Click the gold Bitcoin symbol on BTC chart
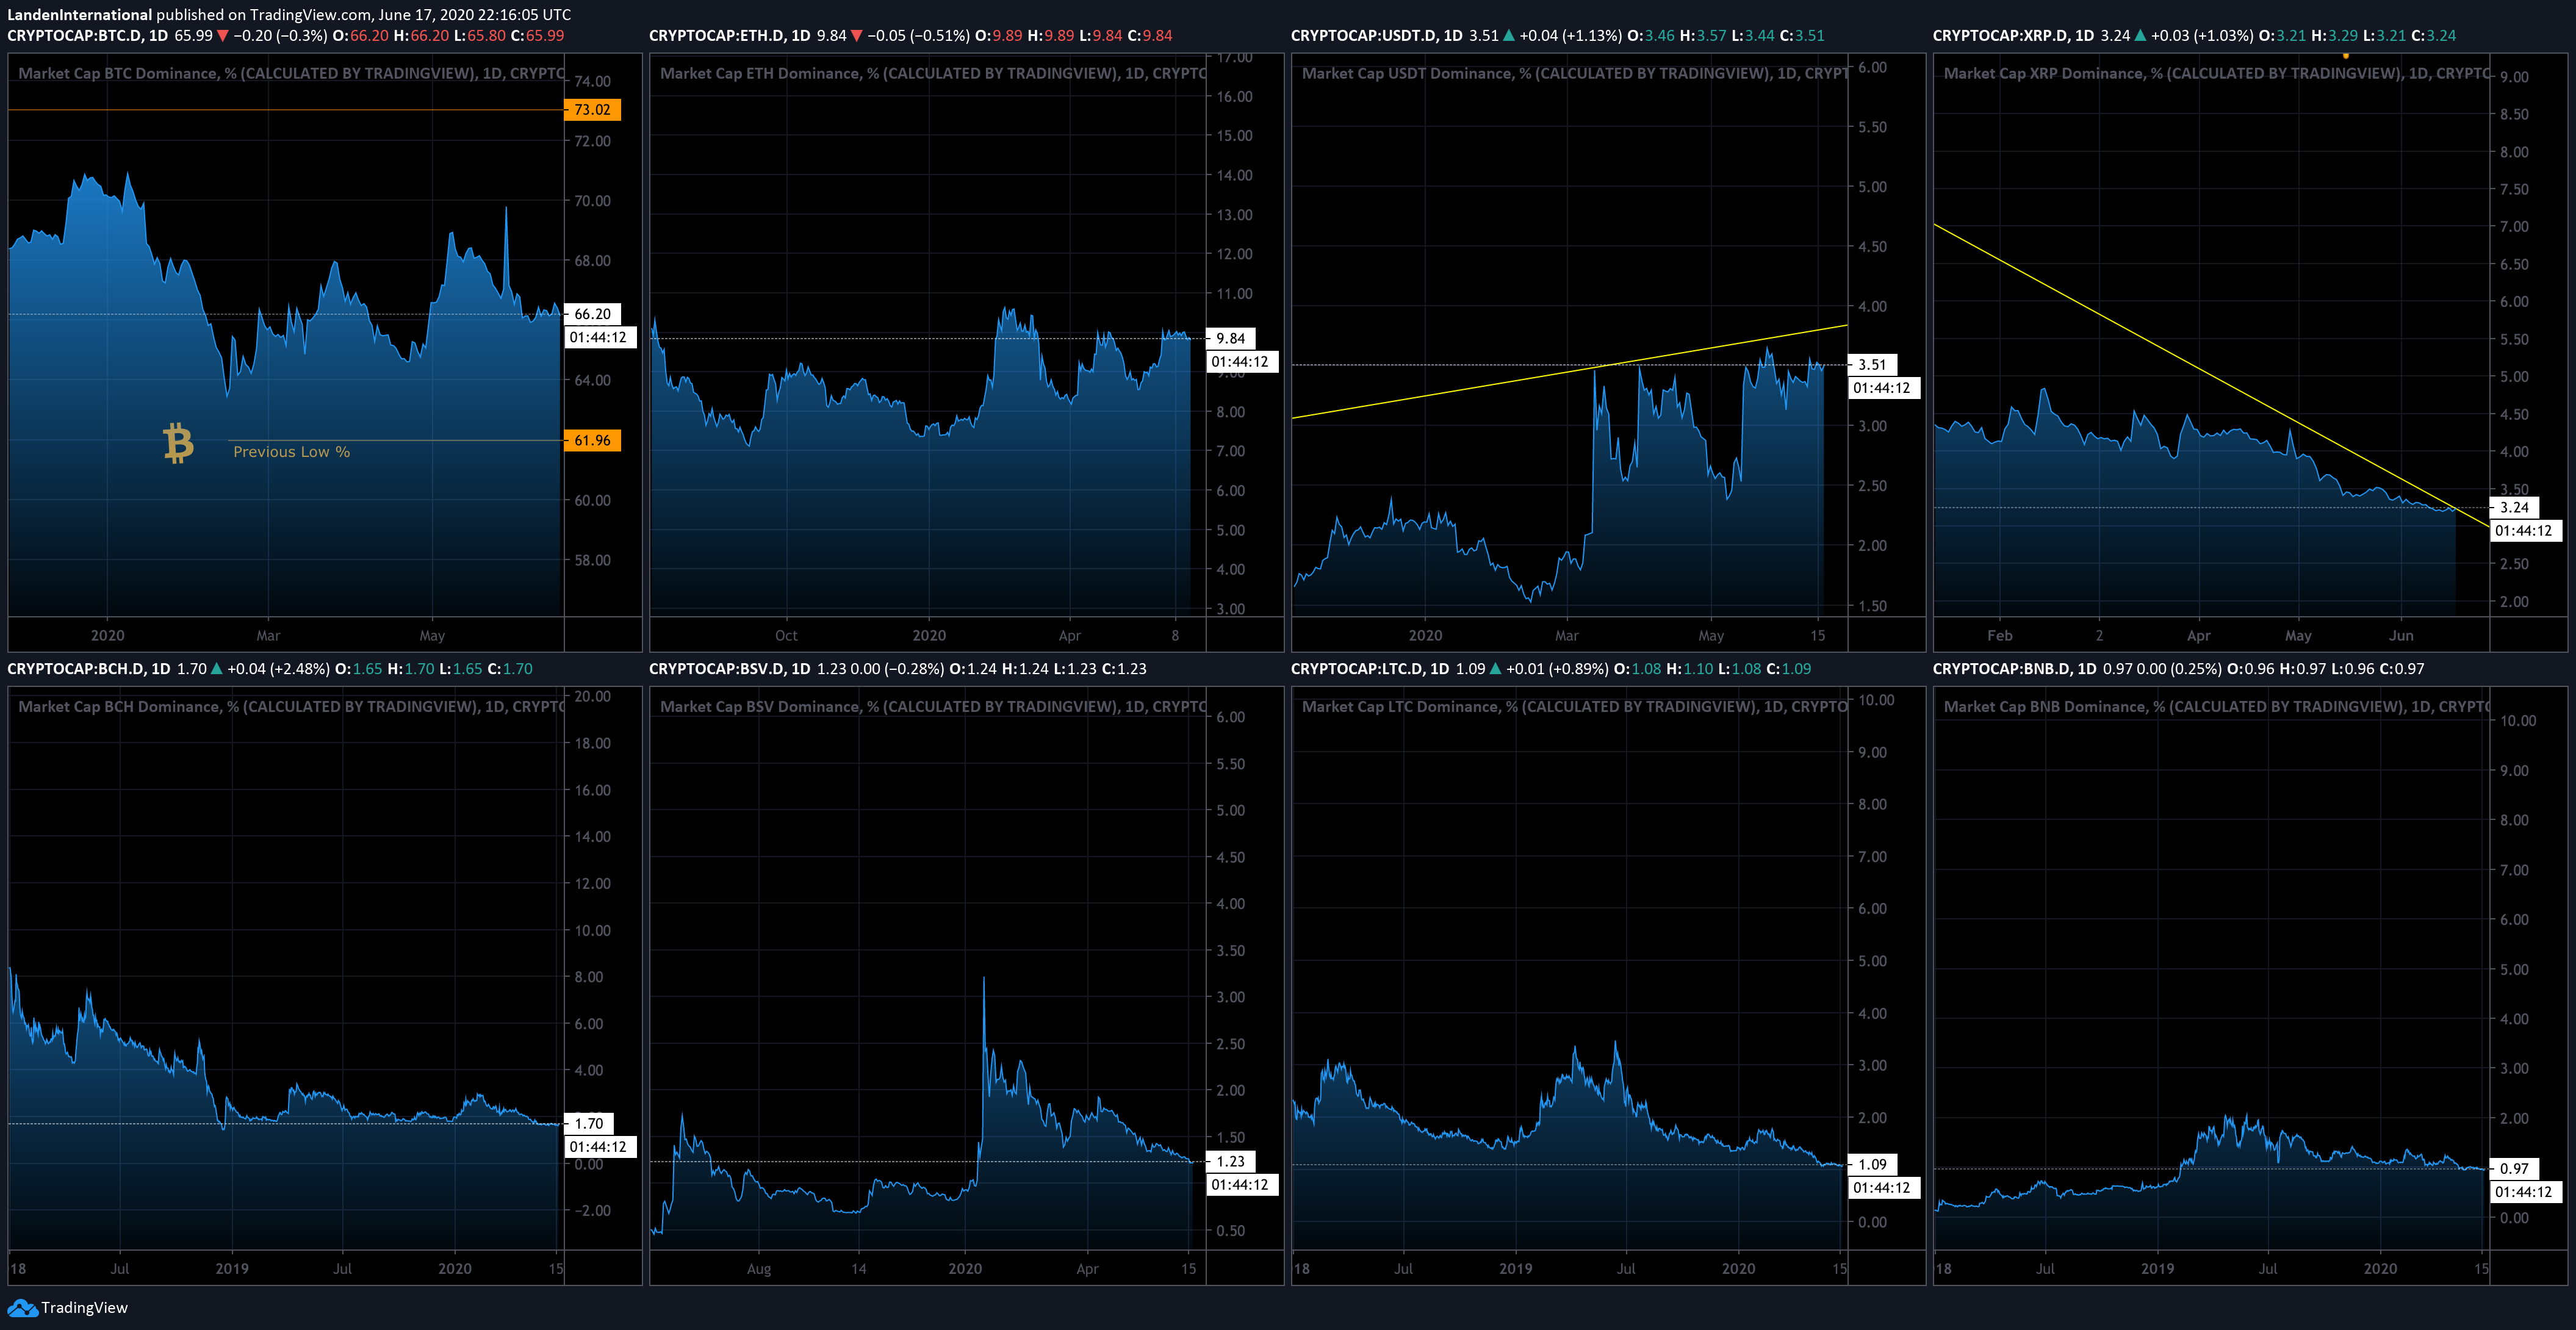The height and width of the screenshot is (1330, 2576). click(178, 443)
